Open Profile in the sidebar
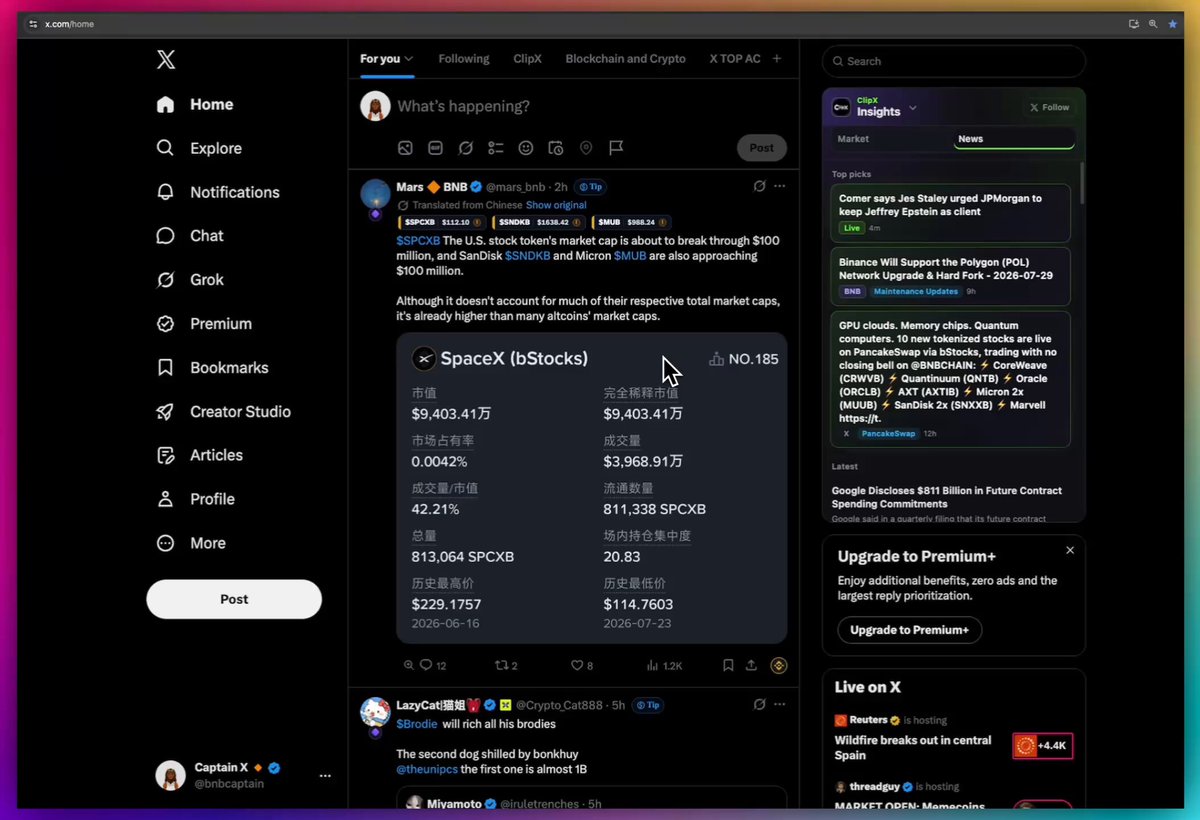Viewport: 1200px width, 820px height. coord(196,499)
